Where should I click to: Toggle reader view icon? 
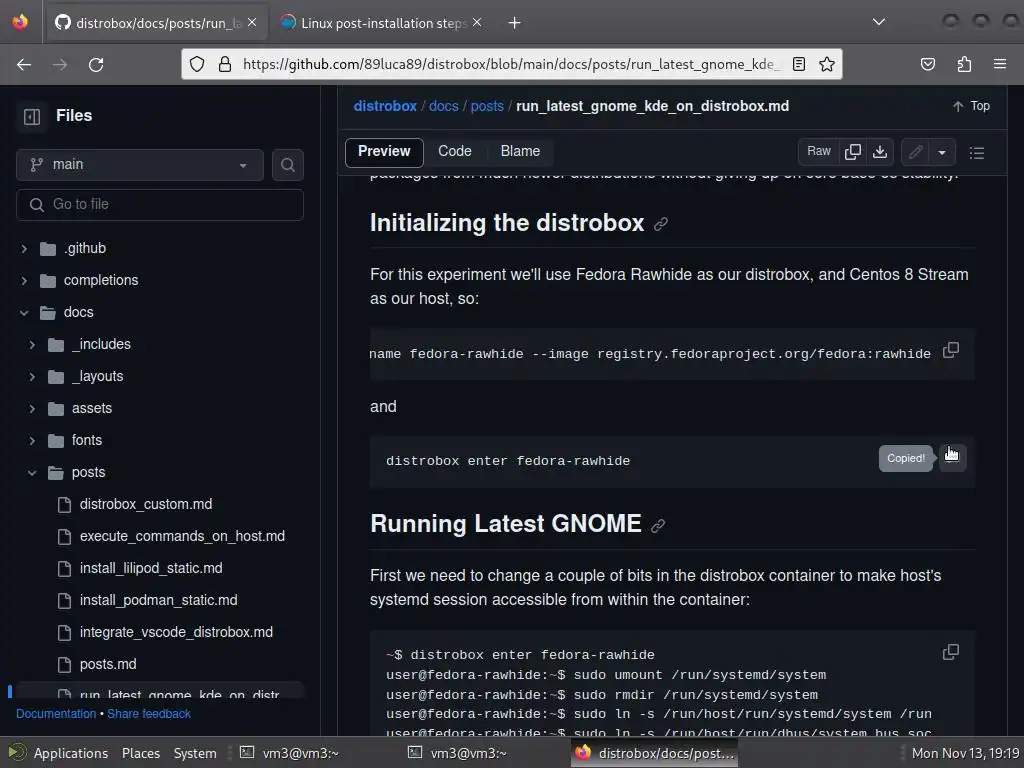click(799, 64)
